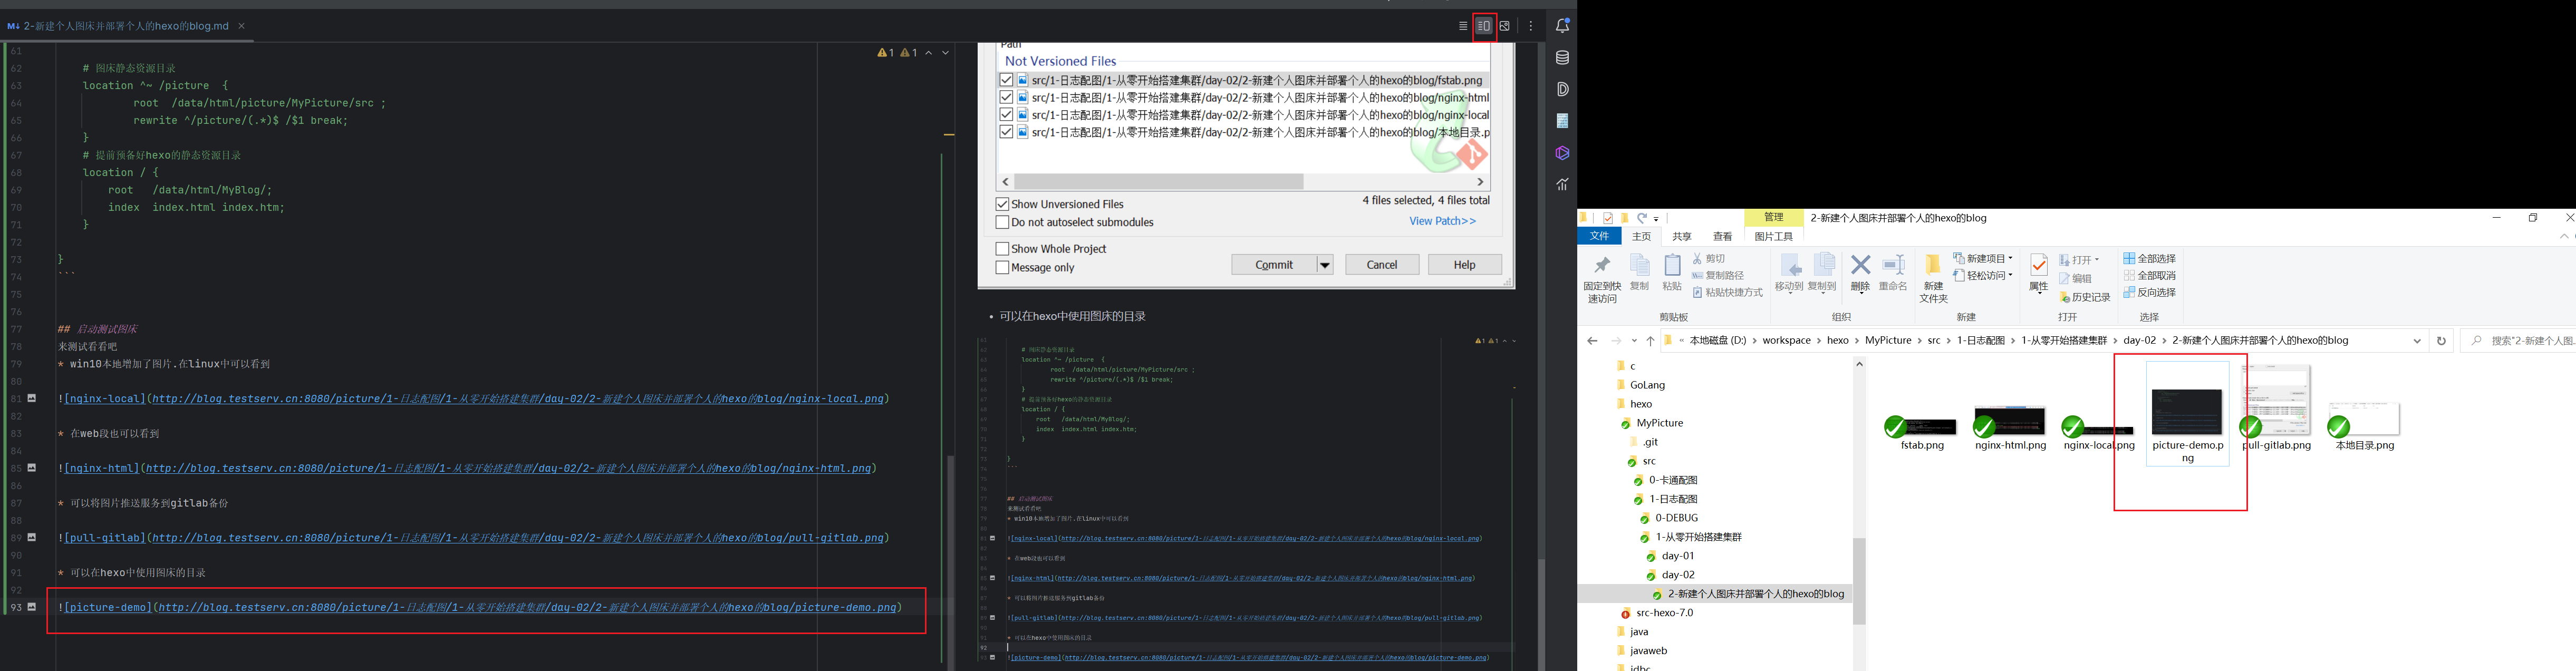Screen dimensions: 2576x671
Task: Open the 文件 File ribbon tab
Action: click(1600, 236)
